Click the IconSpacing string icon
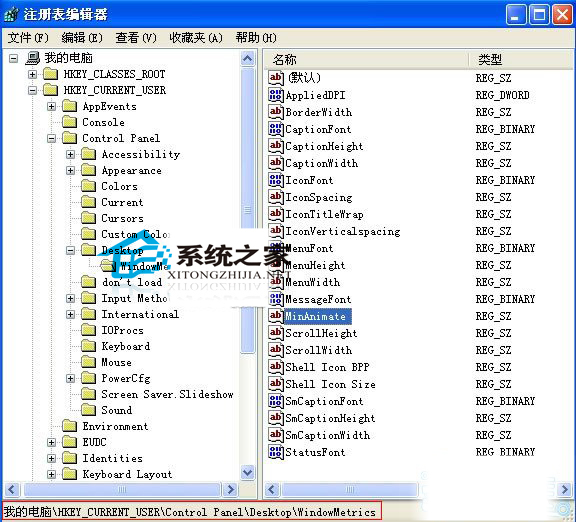576x522 pixels. [x=276, y=197]
